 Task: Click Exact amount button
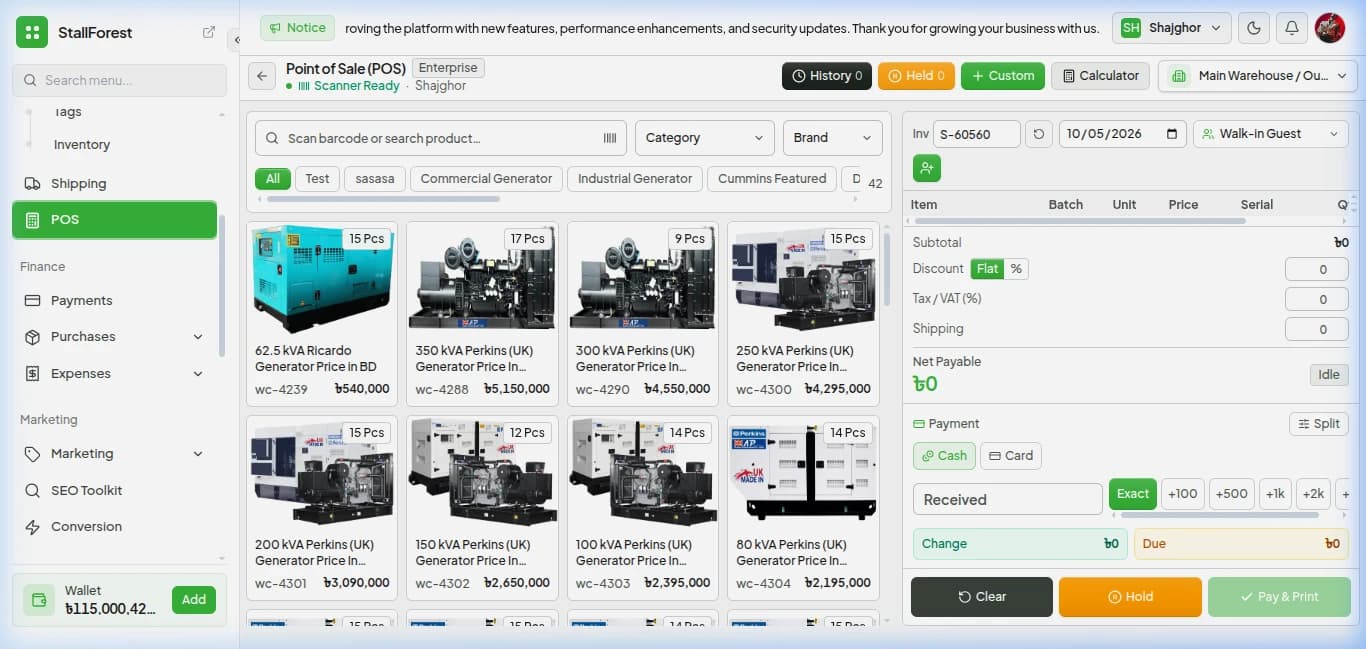coord(1133,494)
